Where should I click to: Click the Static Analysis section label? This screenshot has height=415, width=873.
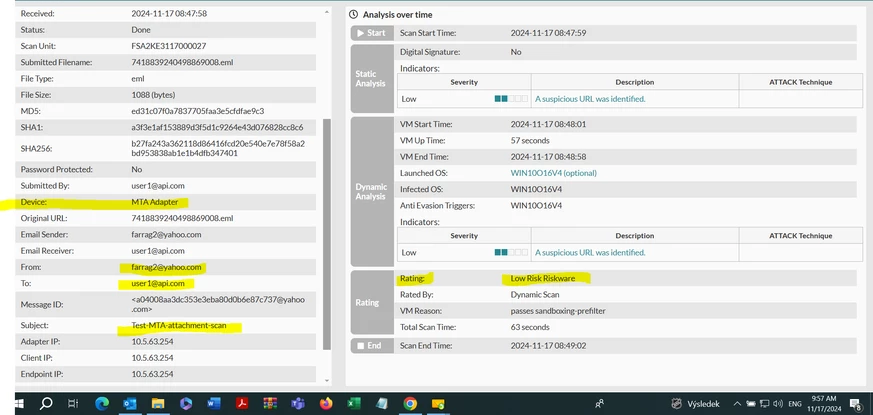(372, 79)
